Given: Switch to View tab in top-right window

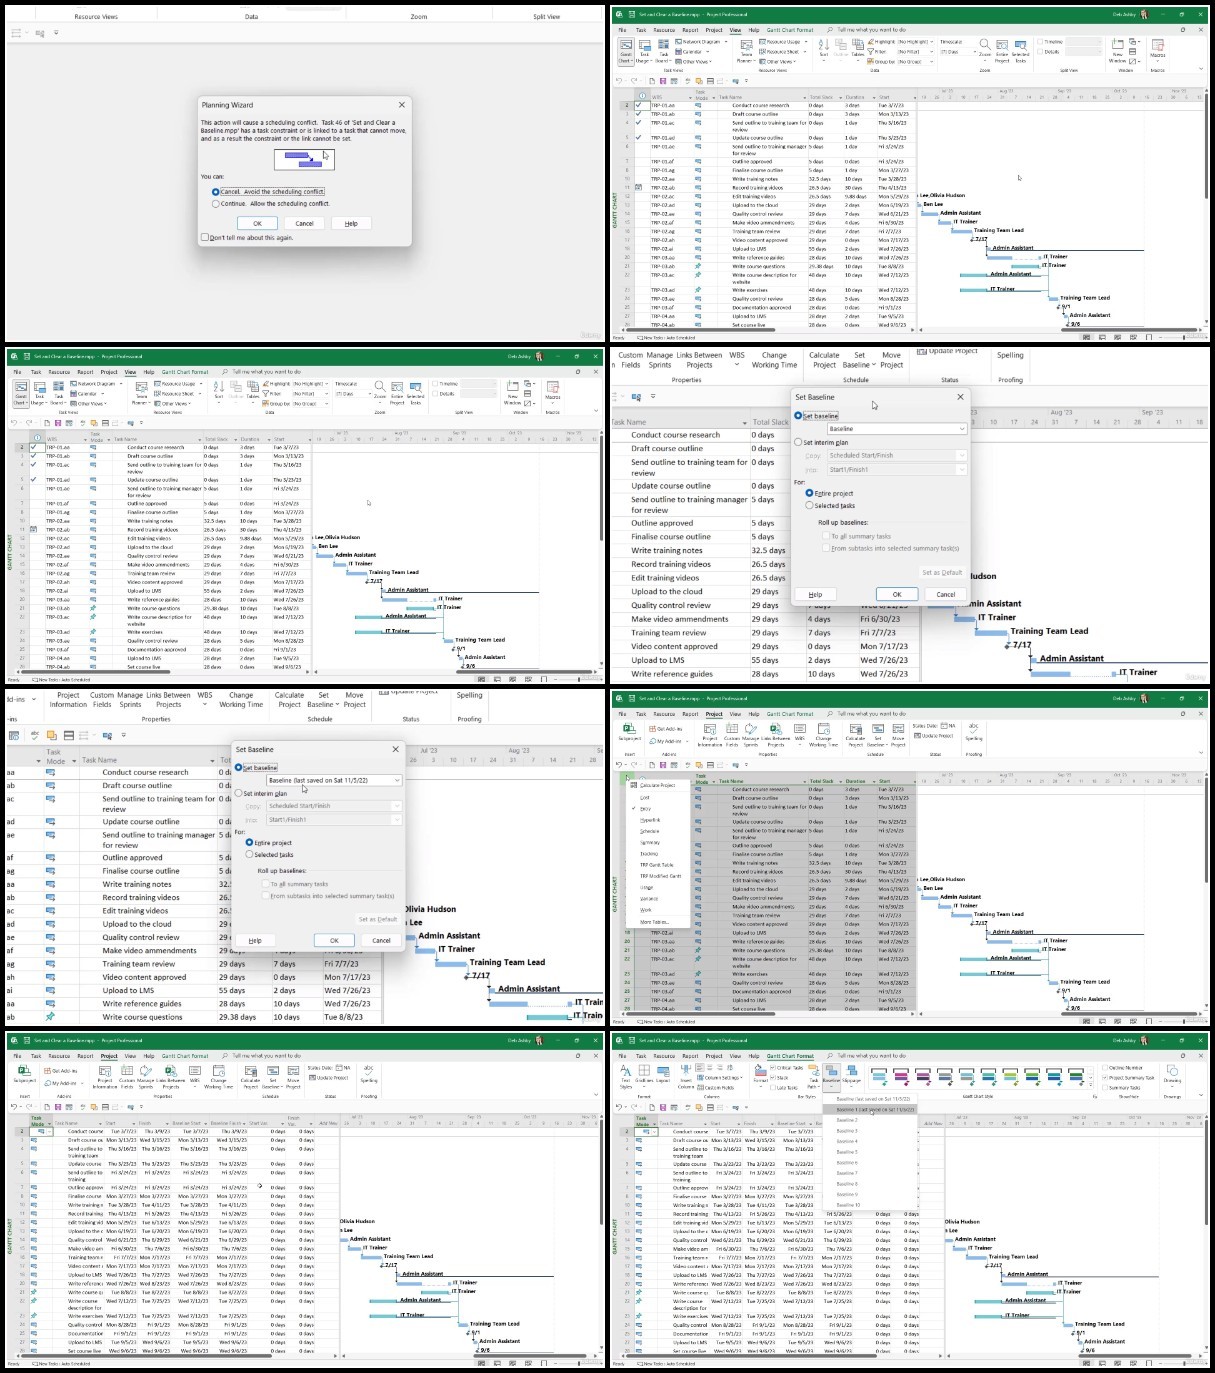Looking at the screenshot, I should pyautogui.click(x=735, y=30).
